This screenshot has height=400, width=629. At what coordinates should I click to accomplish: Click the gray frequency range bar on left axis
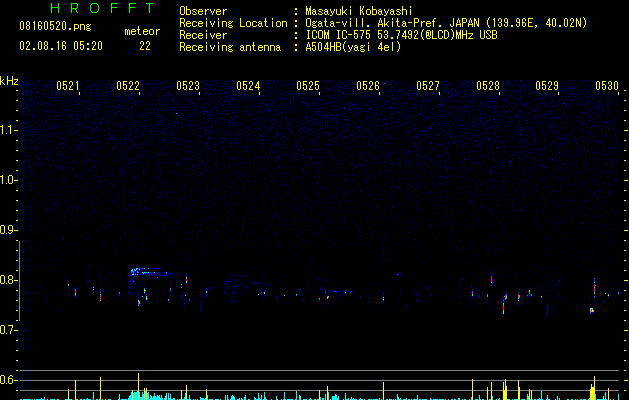click(x=19, y=281)
